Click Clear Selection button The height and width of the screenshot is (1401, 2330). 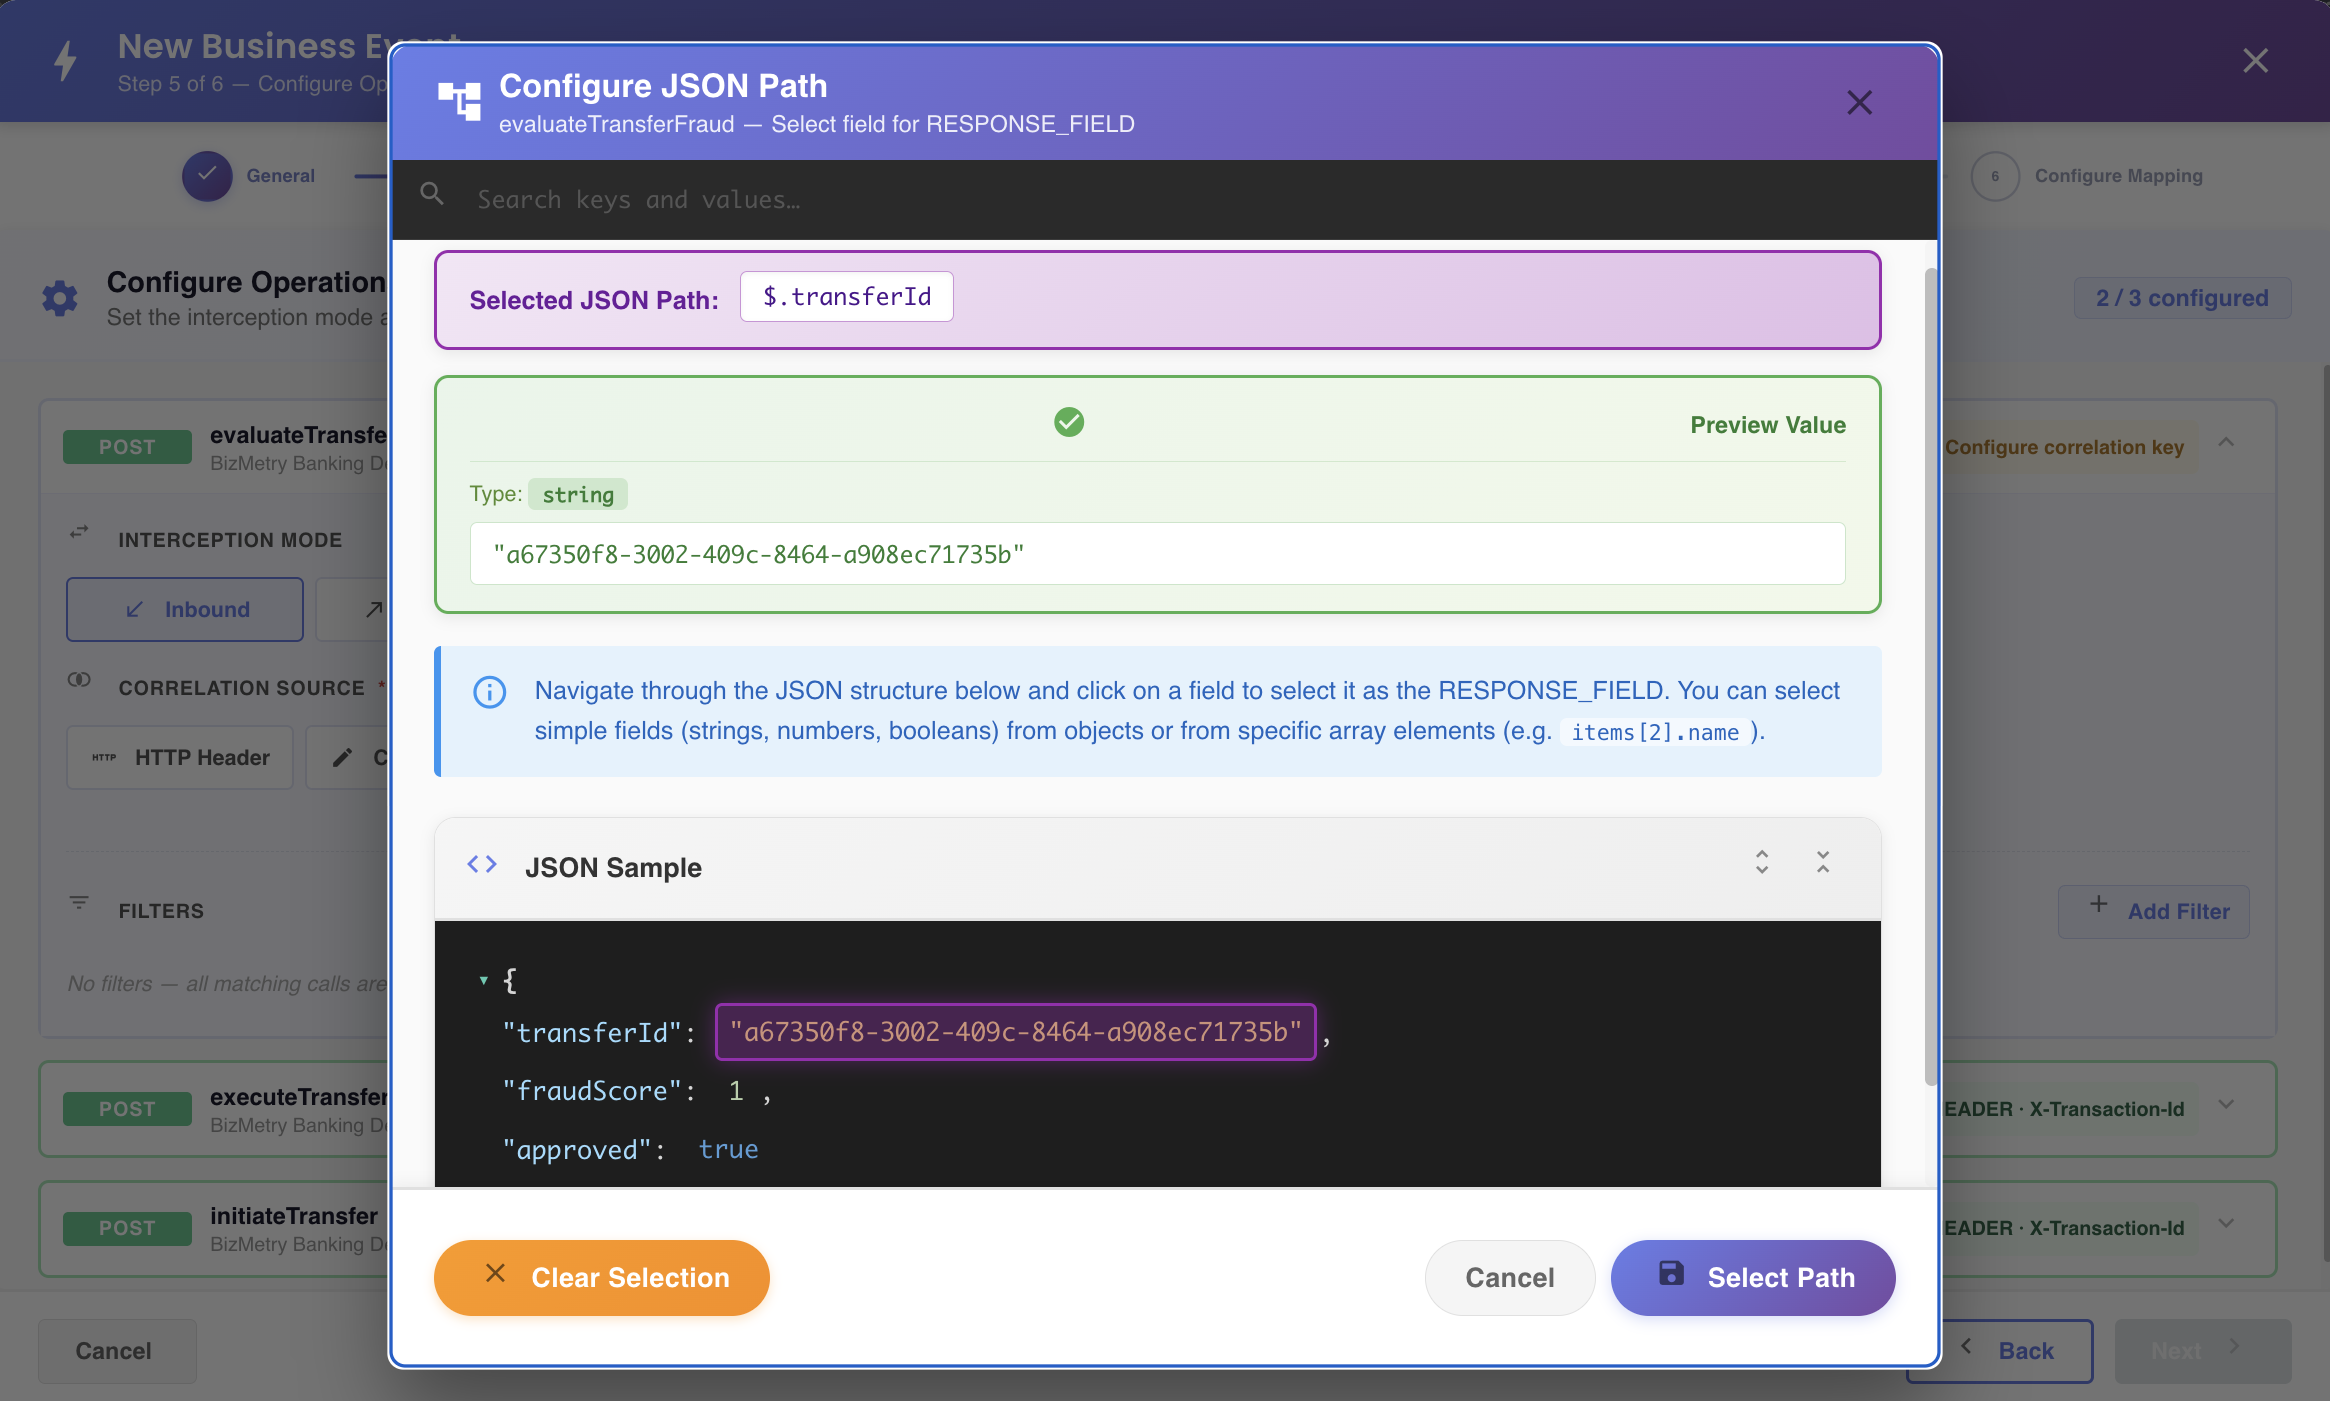pyautogui.click(x=601, y=1277)
